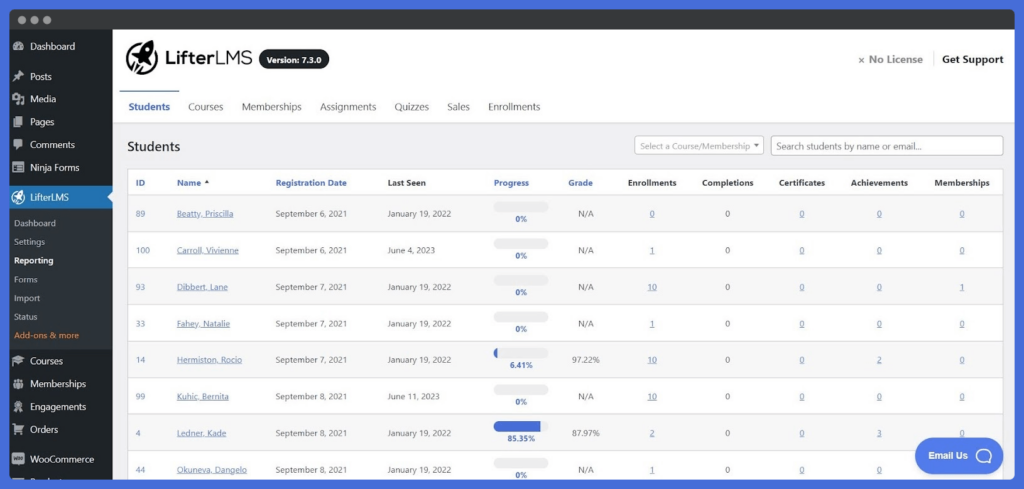The height and width of the screenshot is (489, 1024).
Task: Open Orders shopping cart icon
Action: (x=18, y=430)
